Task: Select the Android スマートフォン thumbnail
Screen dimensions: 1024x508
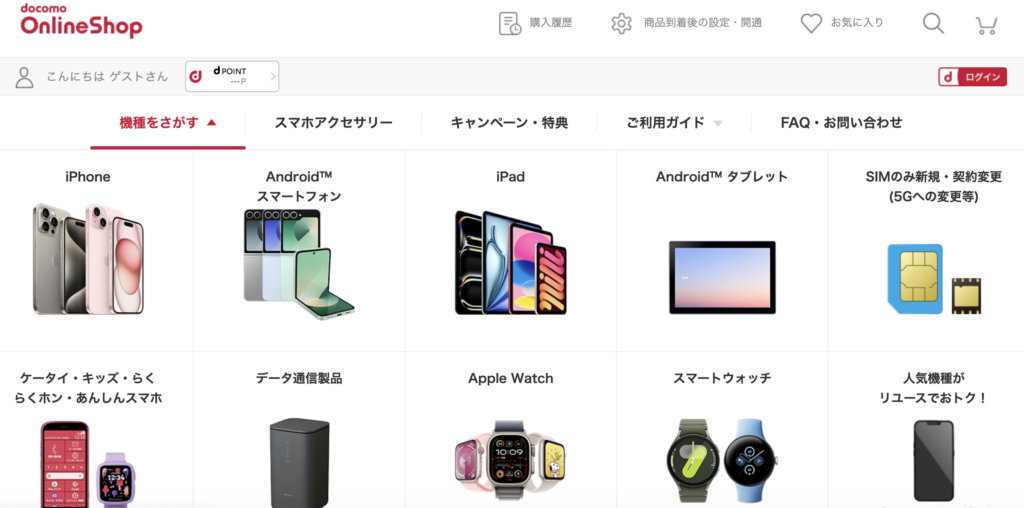Action: pos(299,264)
